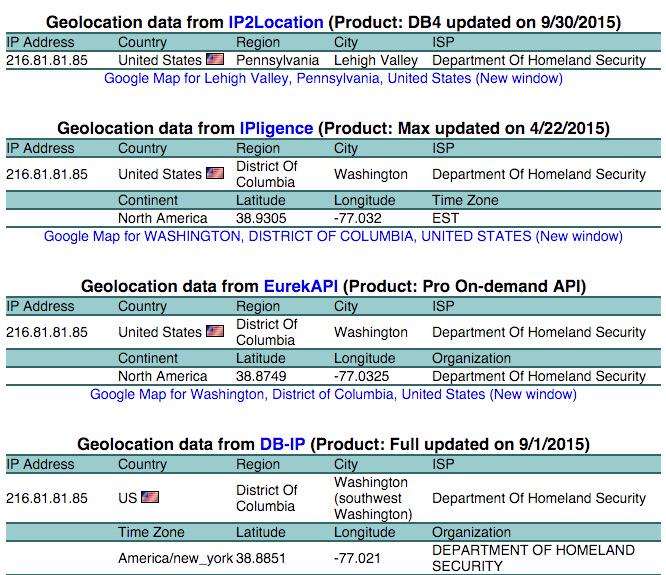Click longitude value -77.021
Screen dimensions: 666x575
(357, 558)
